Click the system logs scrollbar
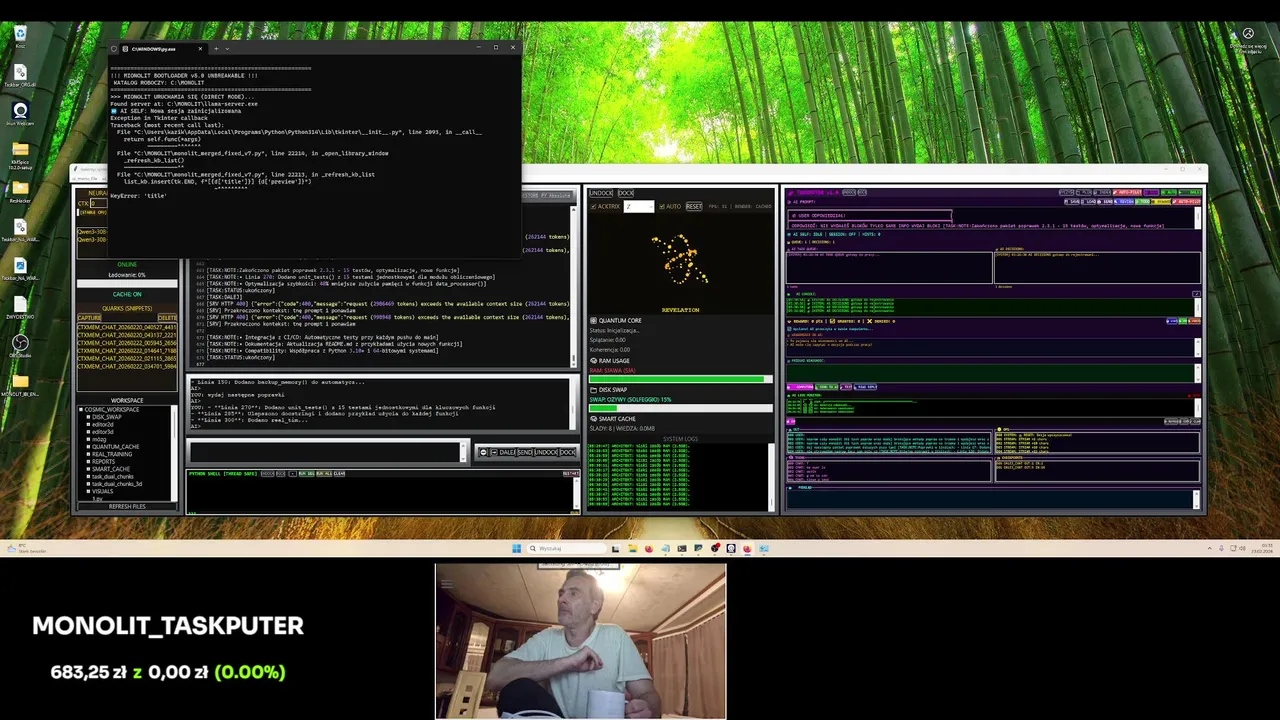Image resolution: width=1280 pixels, height=720 pixels. coord(770,475)
